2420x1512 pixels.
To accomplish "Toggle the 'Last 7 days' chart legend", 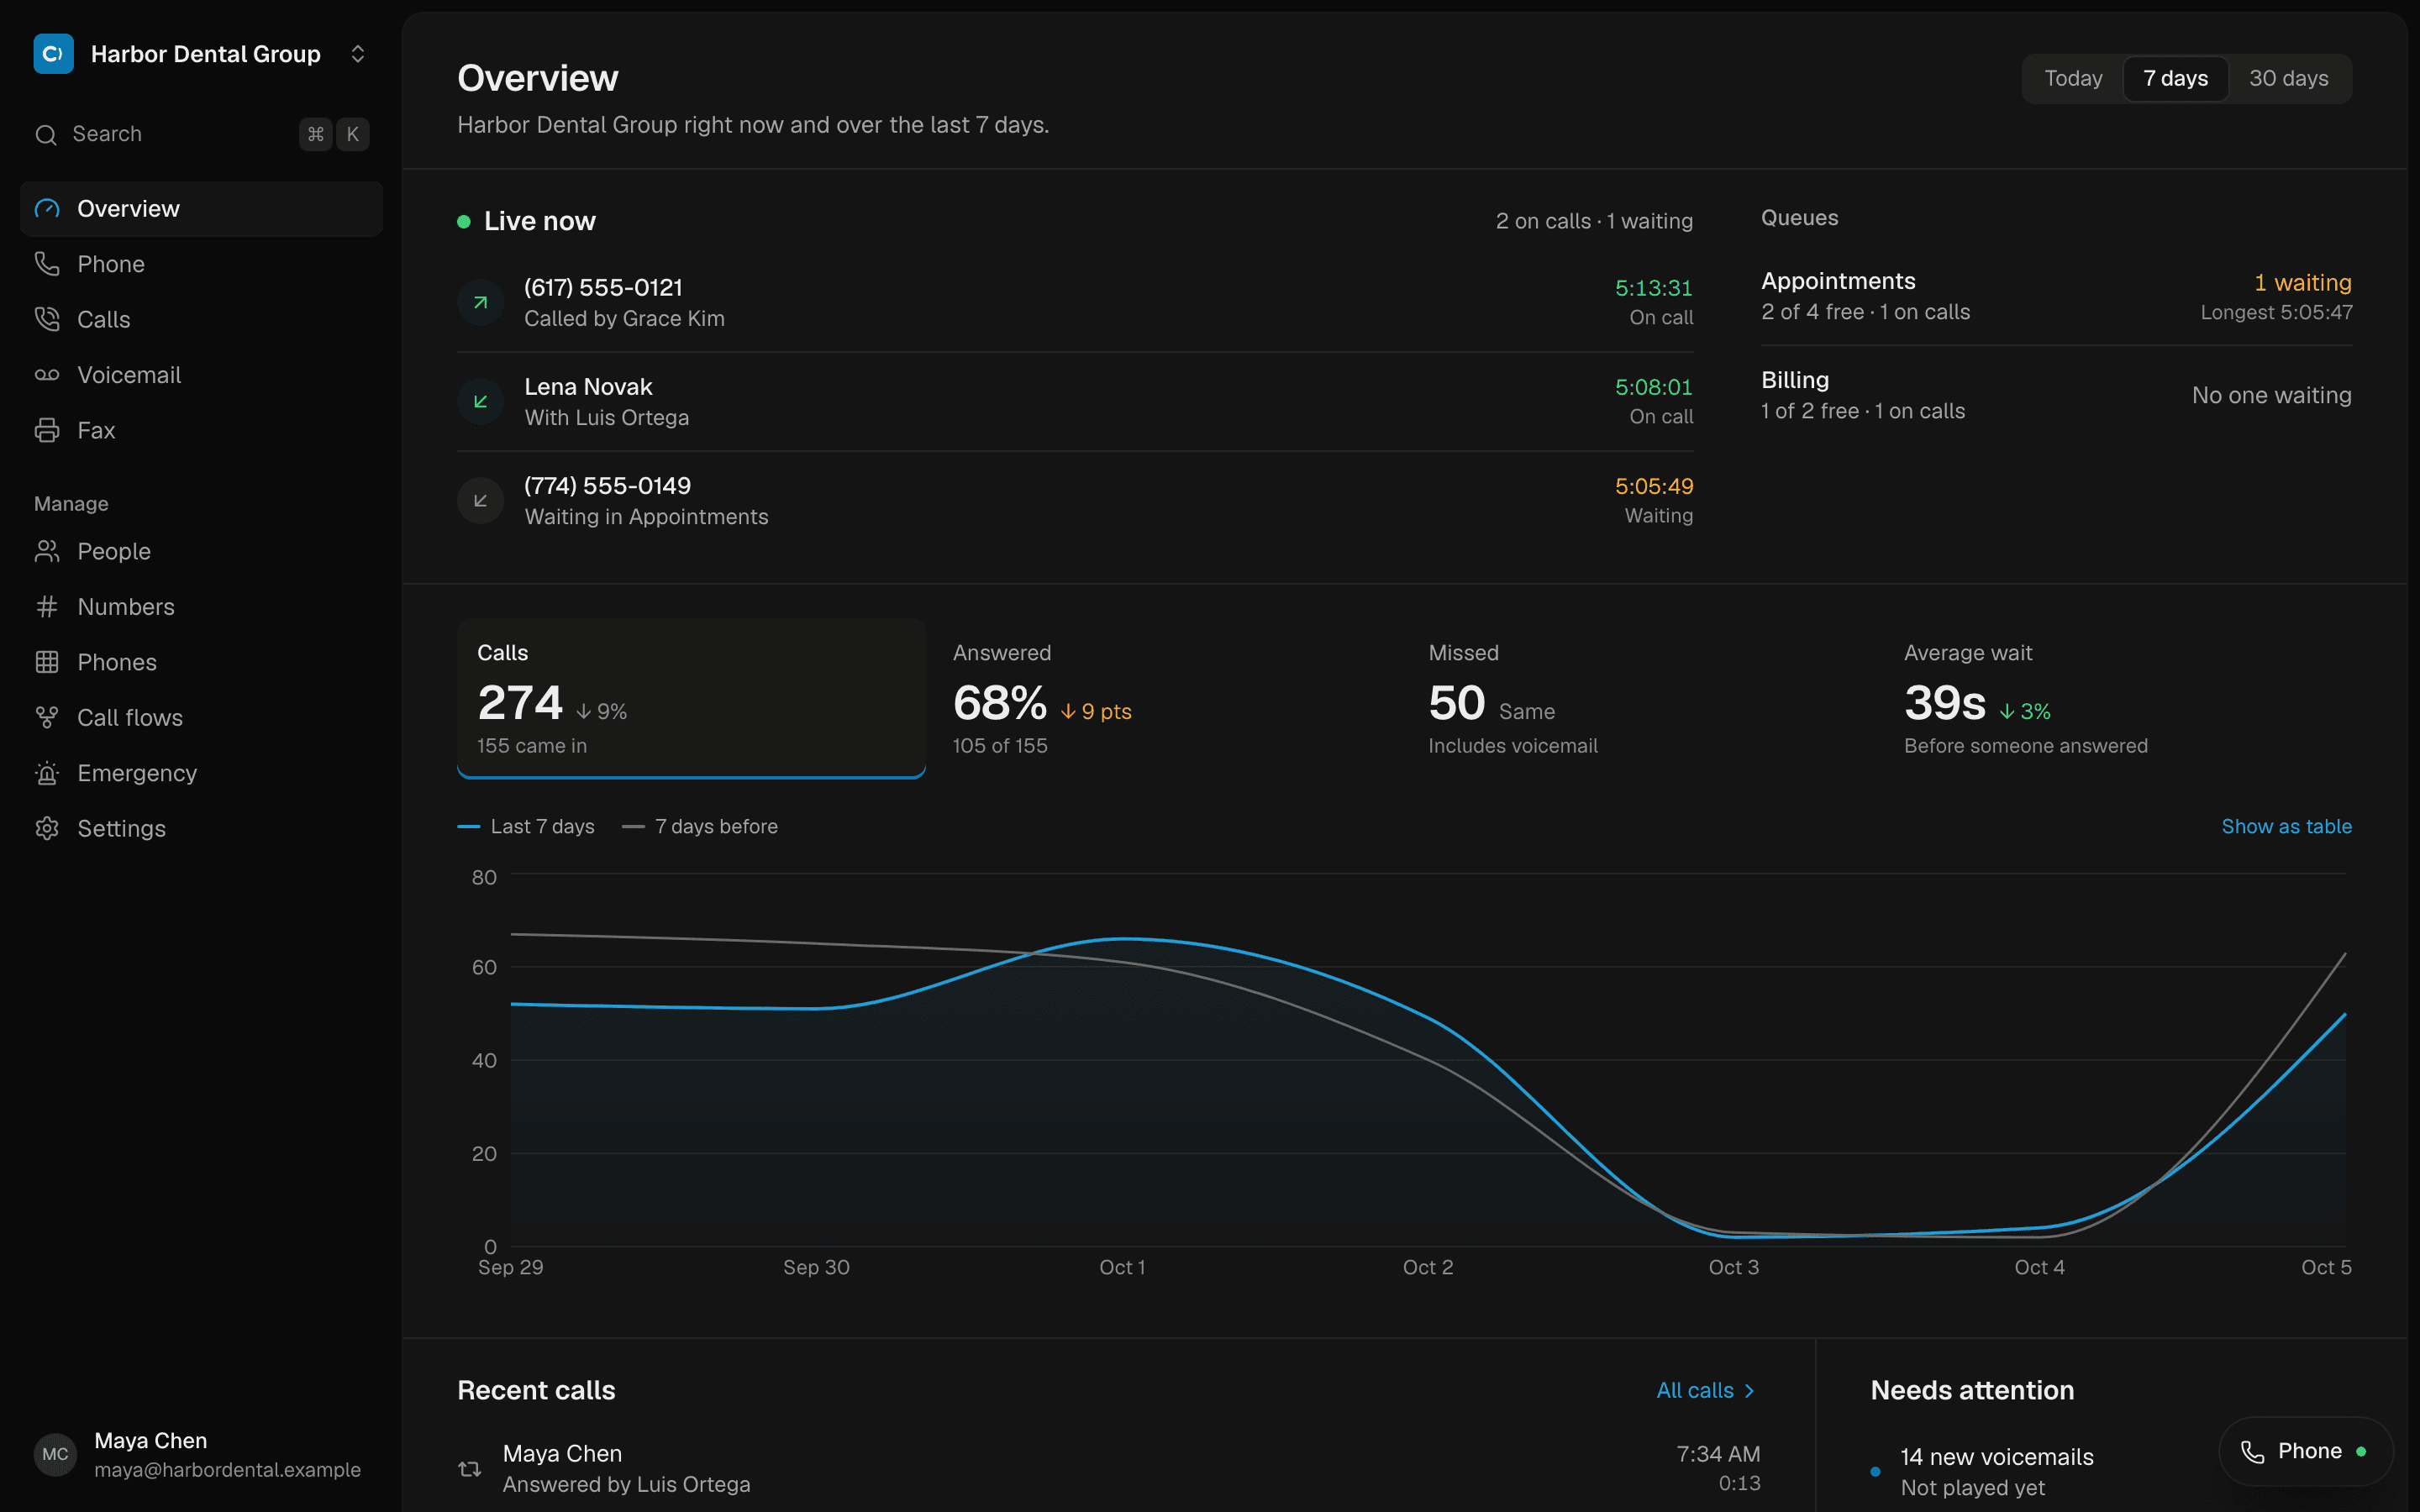I will coord(526,826).
